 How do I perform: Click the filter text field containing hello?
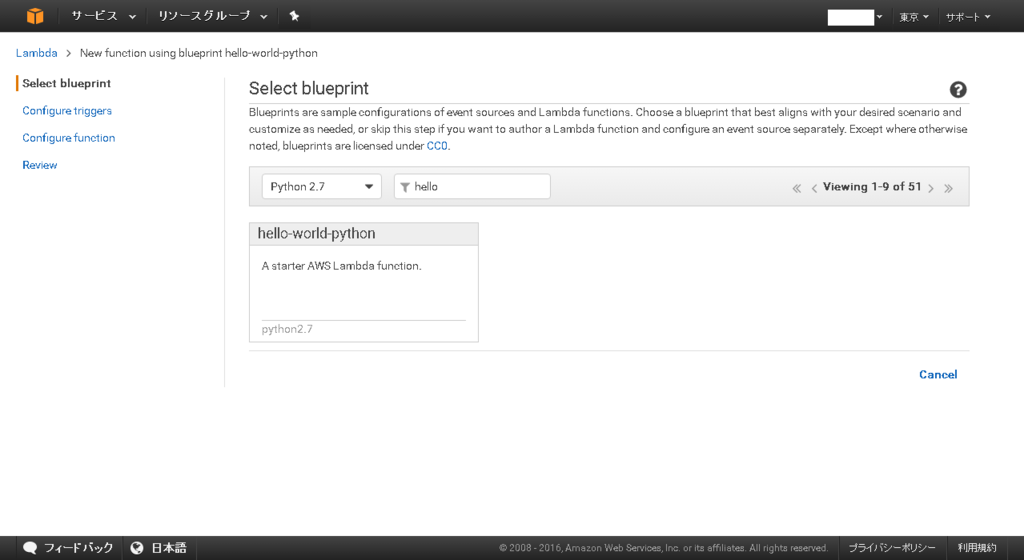click(472, 187)
